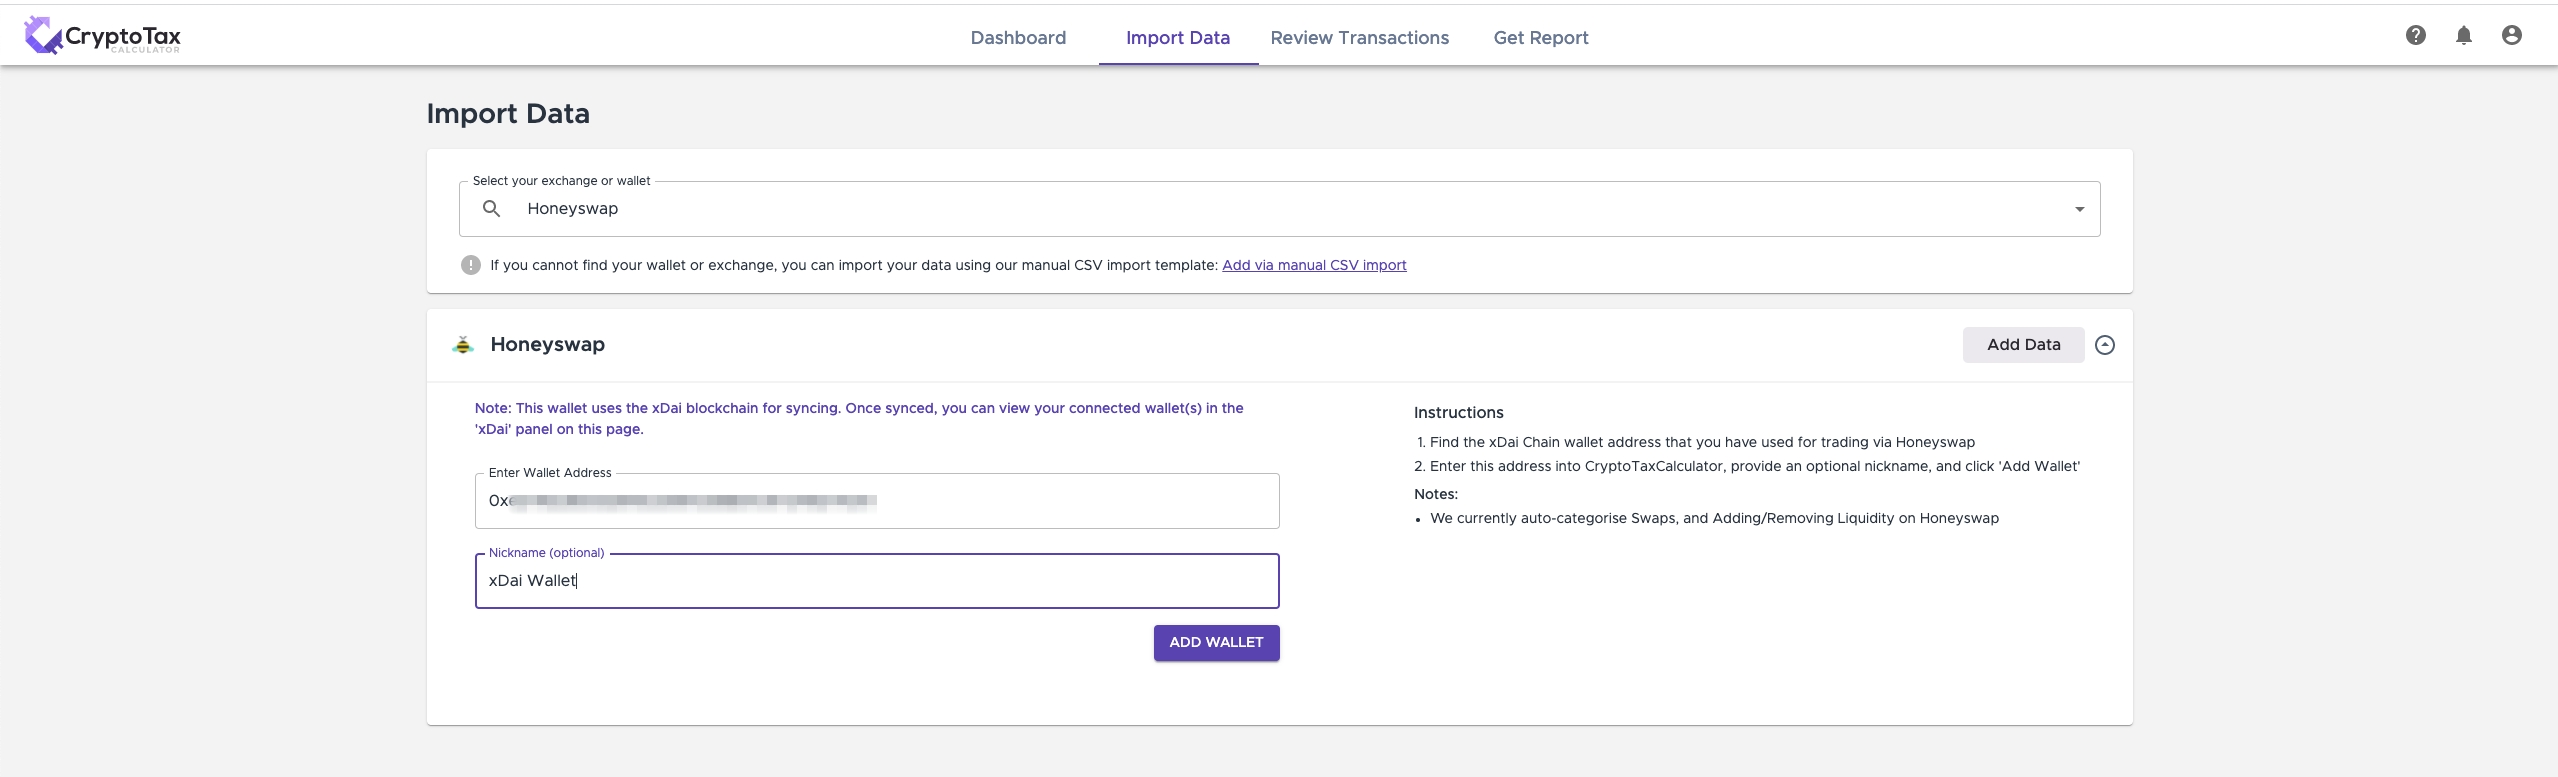Open the user account profile icon

pyautogui.click(x=2511, y=36)
